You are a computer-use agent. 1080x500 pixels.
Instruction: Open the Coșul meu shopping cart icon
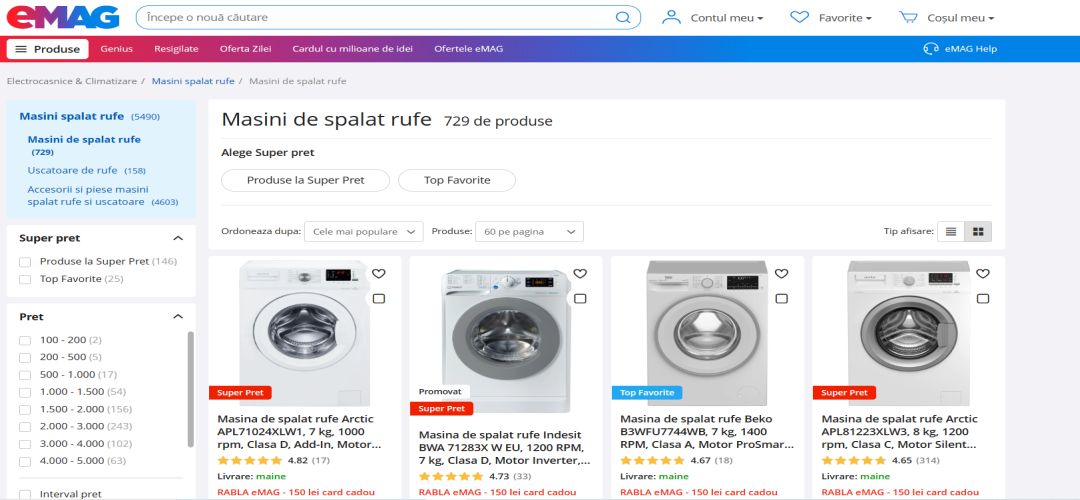(908, 18)
